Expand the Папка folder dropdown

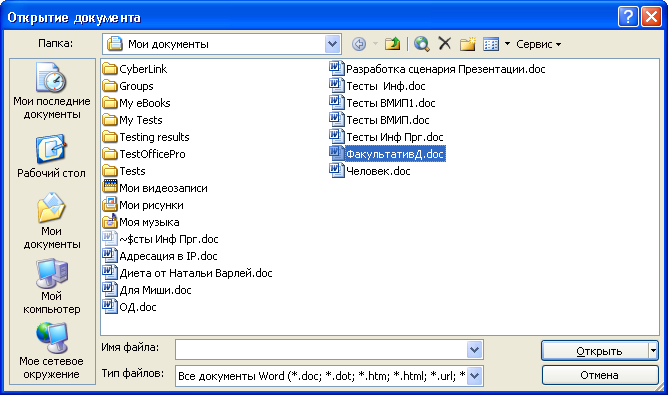(x=332, y=44)
